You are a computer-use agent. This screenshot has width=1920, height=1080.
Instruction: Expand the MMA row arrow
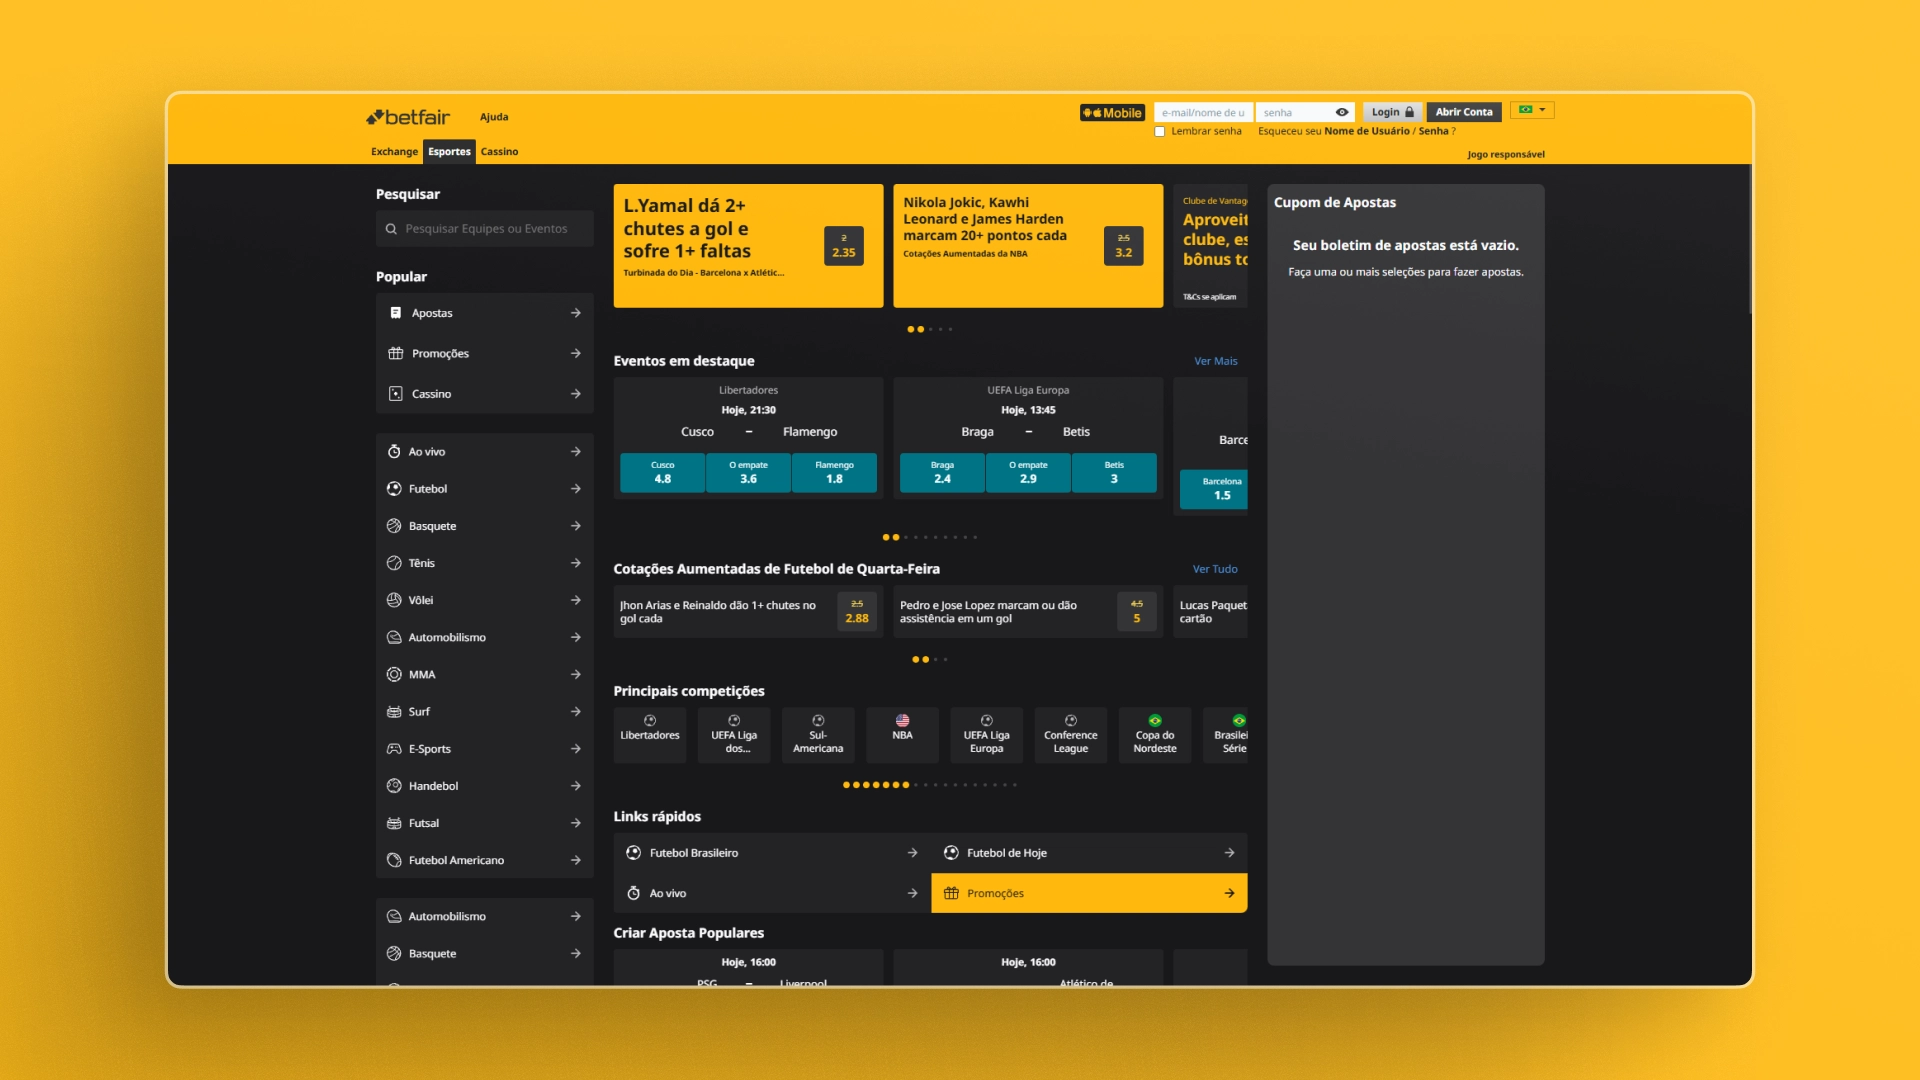576,674
